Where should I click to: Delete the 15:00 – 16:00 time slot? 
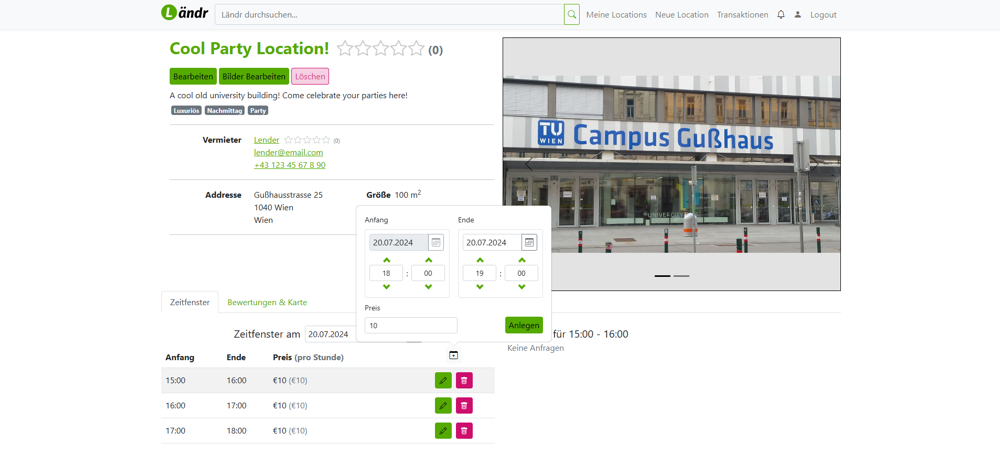click(464, 380)
